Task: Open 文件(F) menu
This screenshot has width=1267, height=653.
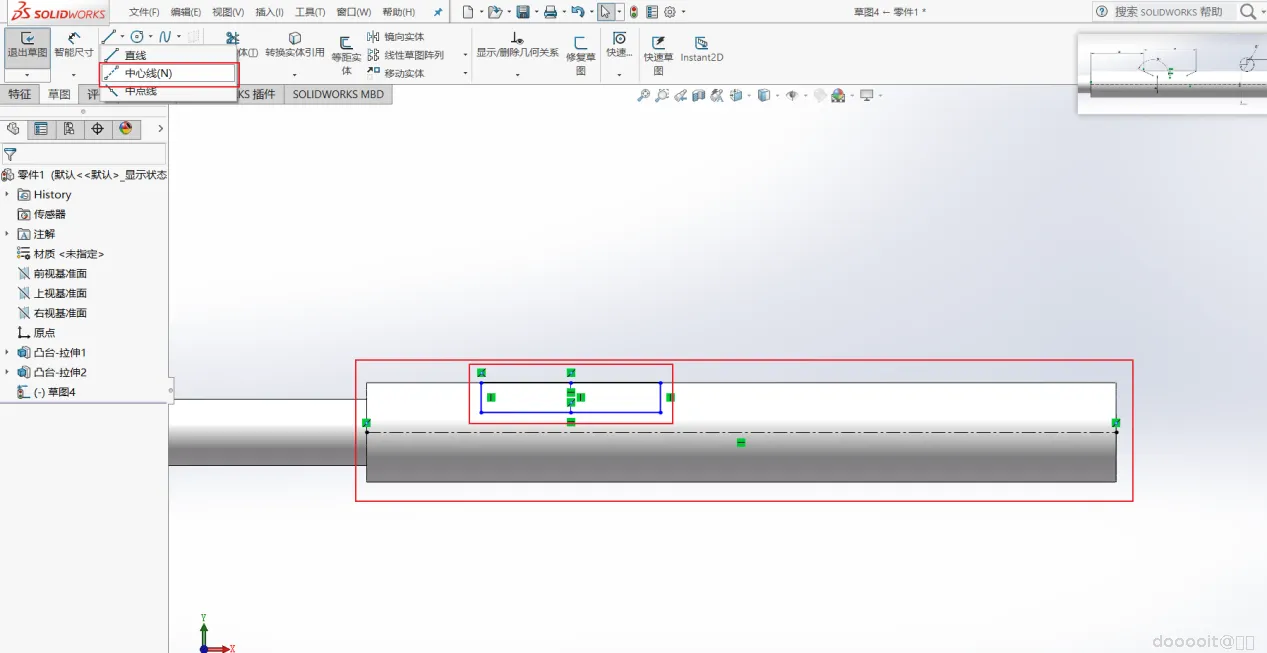Action: pos(144,12)
